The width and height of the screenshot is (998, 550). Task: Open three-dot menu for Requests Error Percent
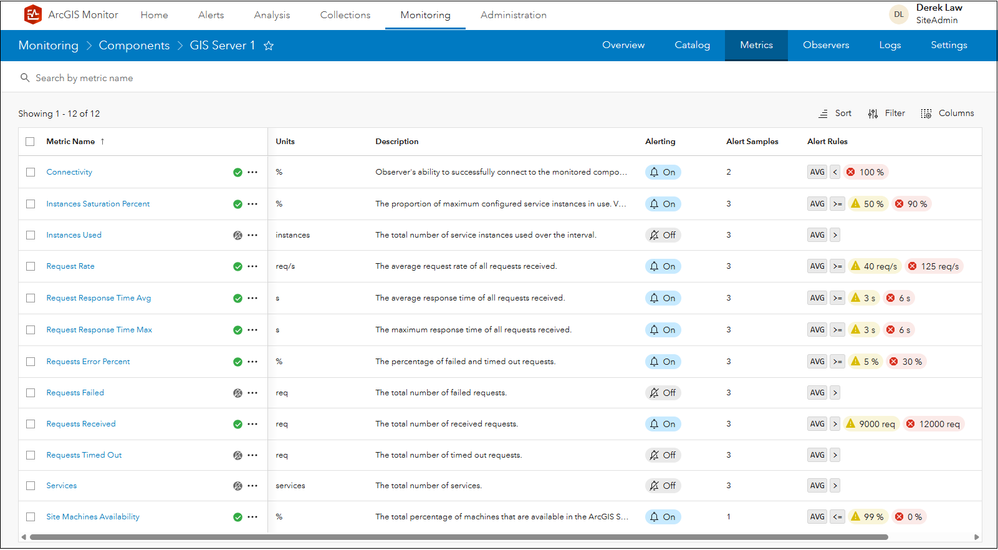pyautogui.click(x=253, y=362)
